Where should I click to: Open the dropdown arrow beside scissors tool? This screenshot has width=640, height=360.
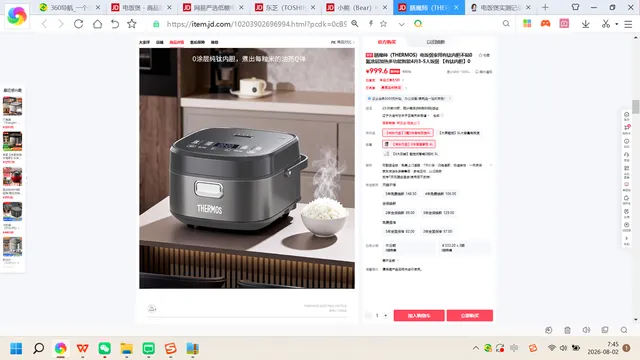click(x=616, y=24)
